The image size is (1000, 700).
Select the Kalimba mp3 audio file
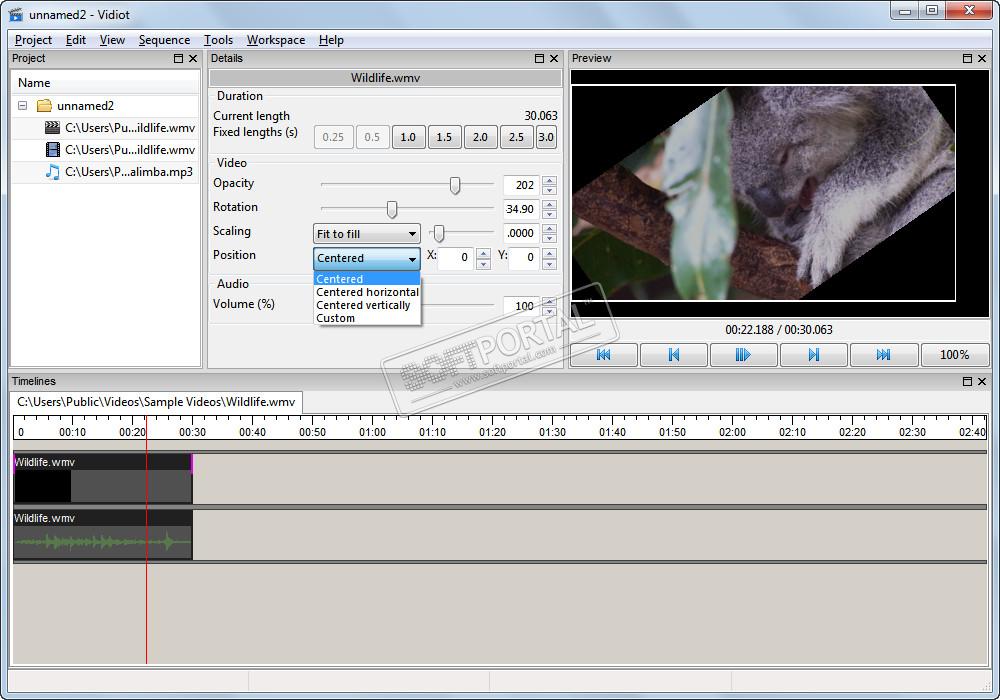pyautogui.click(x=128, y=172)
